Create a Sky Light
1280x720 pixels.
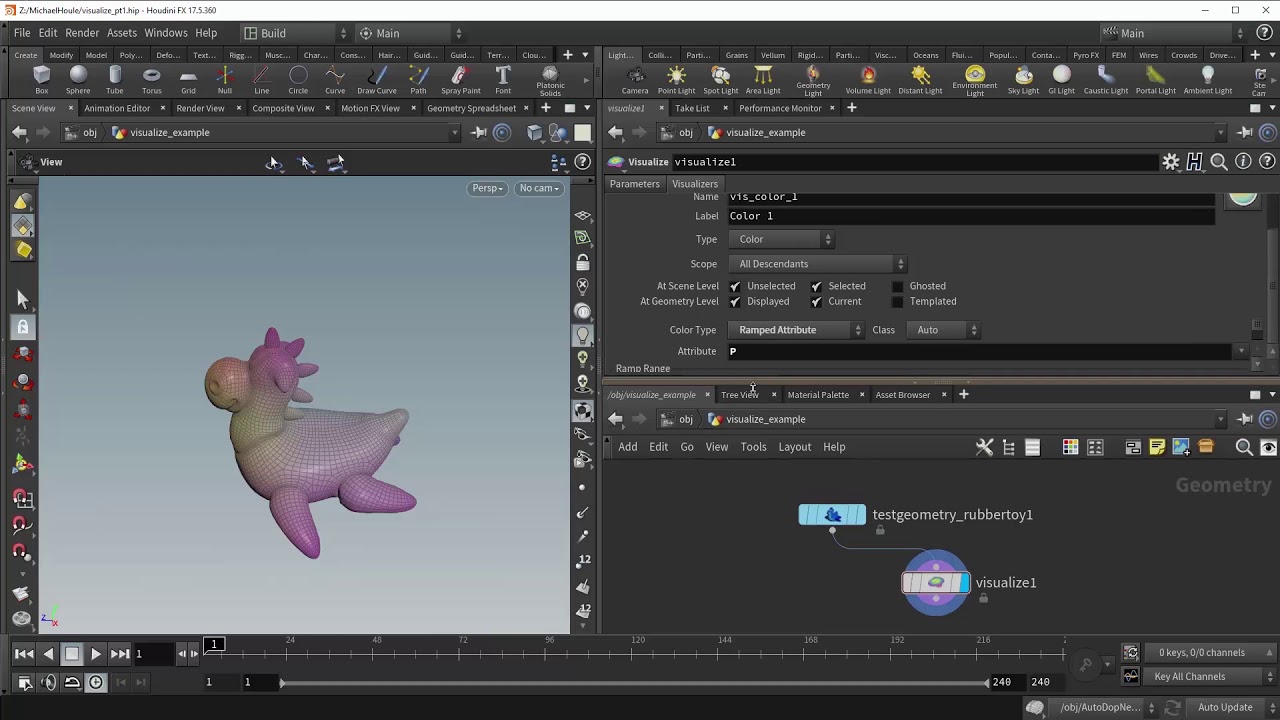click(x=1023, y=79)
